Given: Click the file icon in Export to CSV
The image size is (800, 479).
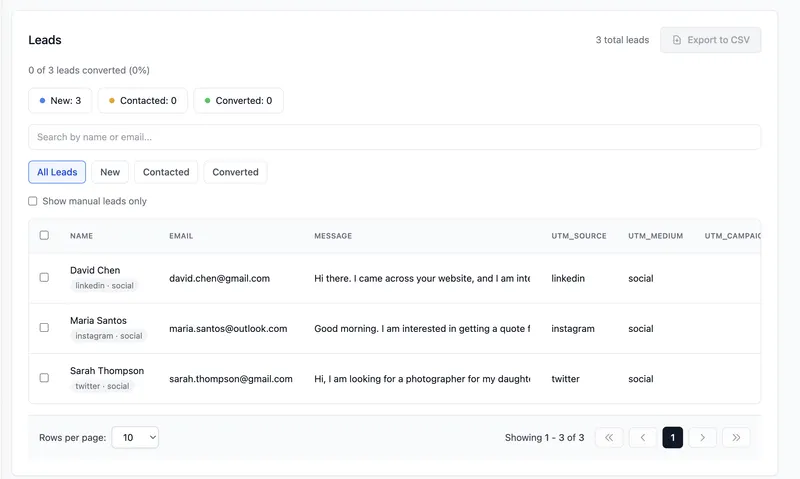Looking at the screenshot, I should pyautogui.click(x=677, y=40).
